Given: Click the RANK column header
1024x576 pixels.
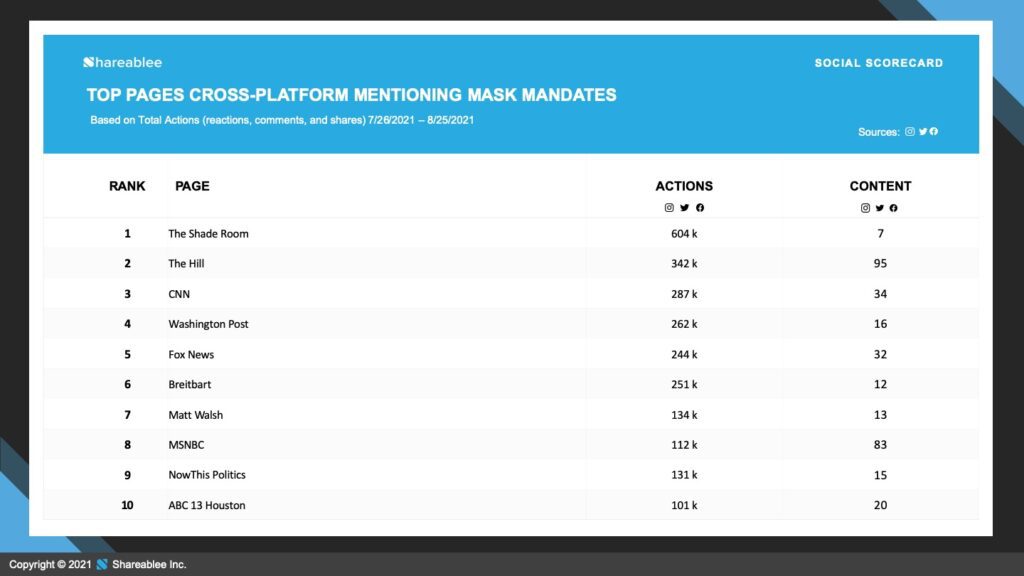Looking at the screenshot, I should click(127, 186).
